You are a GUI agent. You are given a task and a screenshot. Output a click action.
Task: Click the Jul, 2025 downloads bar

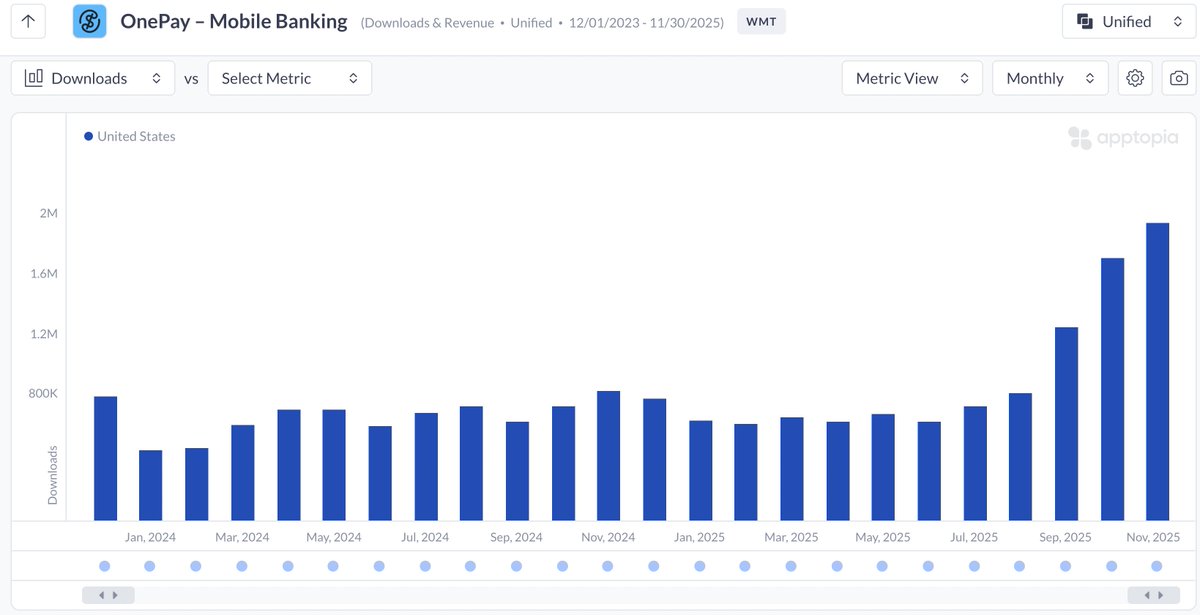[975, 463]
